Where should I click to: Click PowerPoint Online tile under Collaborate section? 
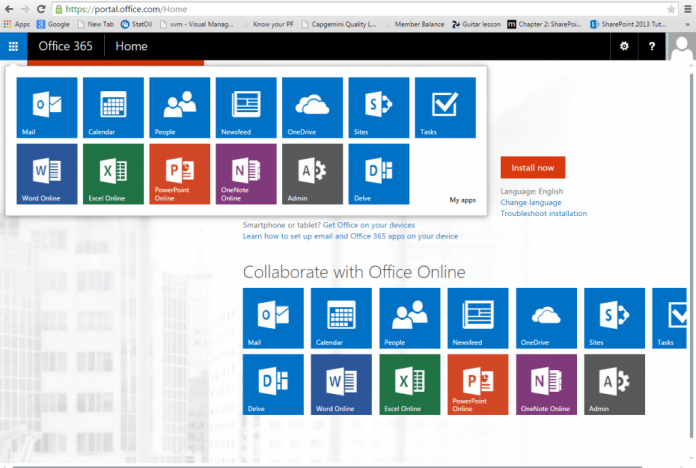(478, 385)
